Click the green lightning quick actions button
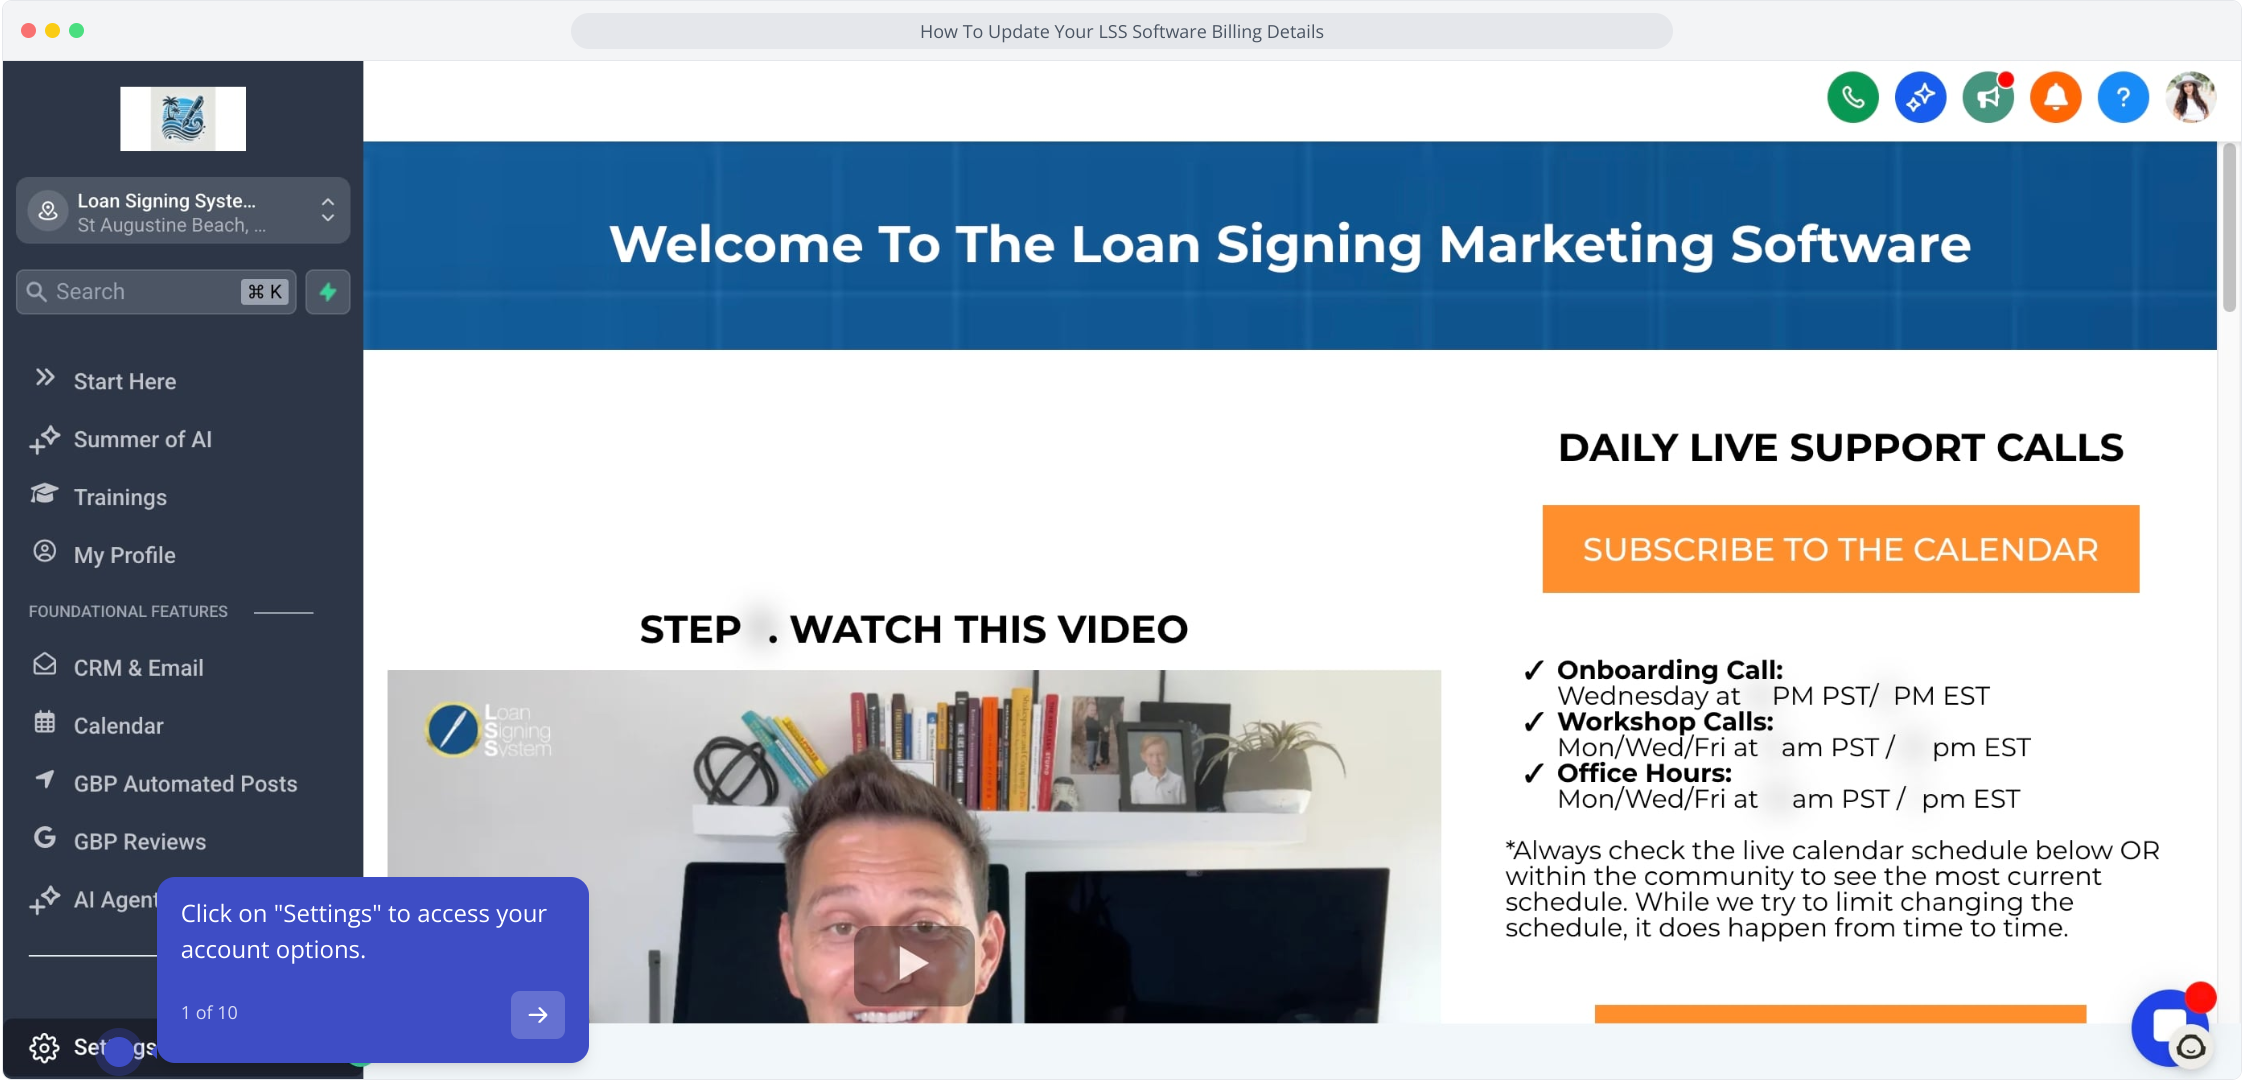 tap(328, 292)
